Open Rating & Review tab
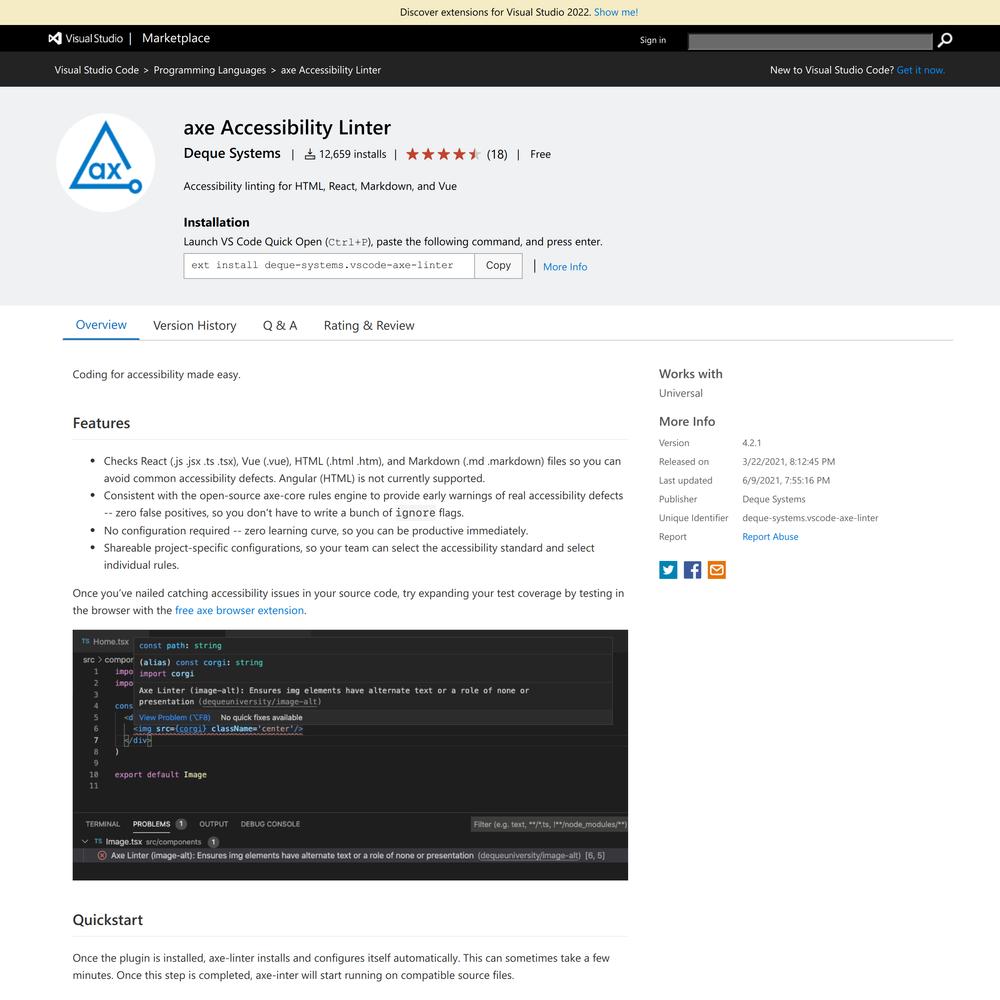Image resolution: width=1000 pixels, height=1000 pixels. coord(369,325)
